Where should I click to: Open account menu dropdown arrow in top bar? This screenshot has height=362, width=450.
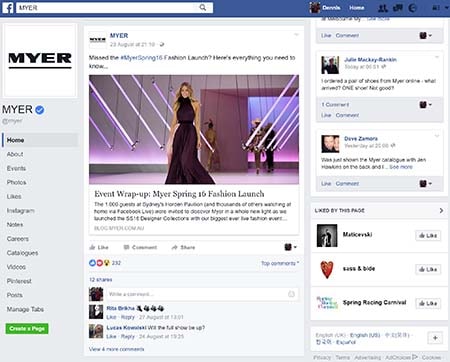click(x=447, y=8)
